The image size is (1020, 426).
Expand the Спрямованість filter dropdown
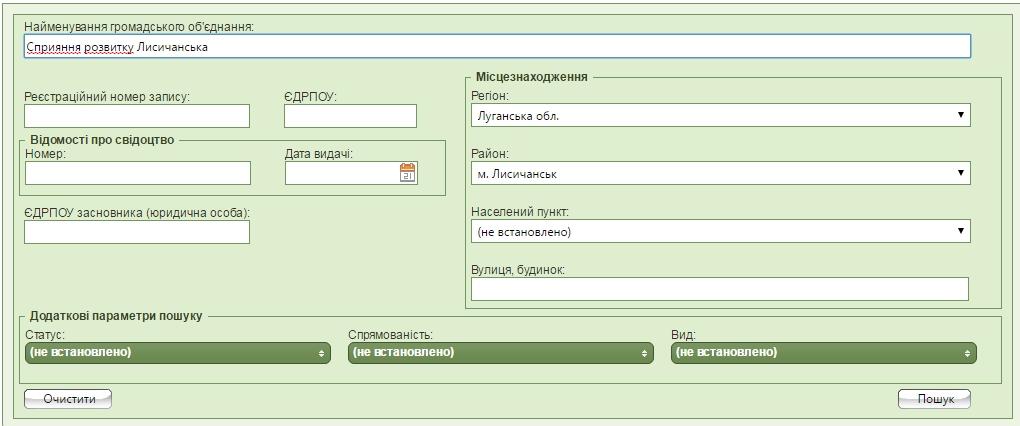tap(500, 353)
